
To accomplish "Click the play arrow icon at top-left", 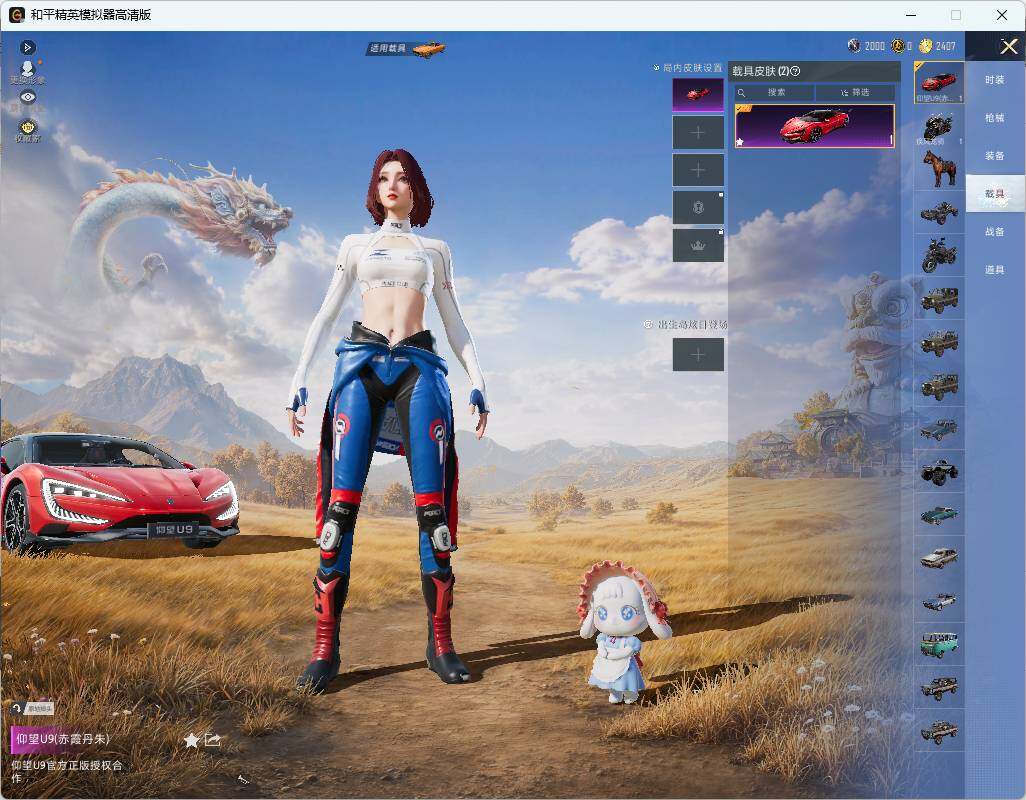I will (x=27, y=47).
